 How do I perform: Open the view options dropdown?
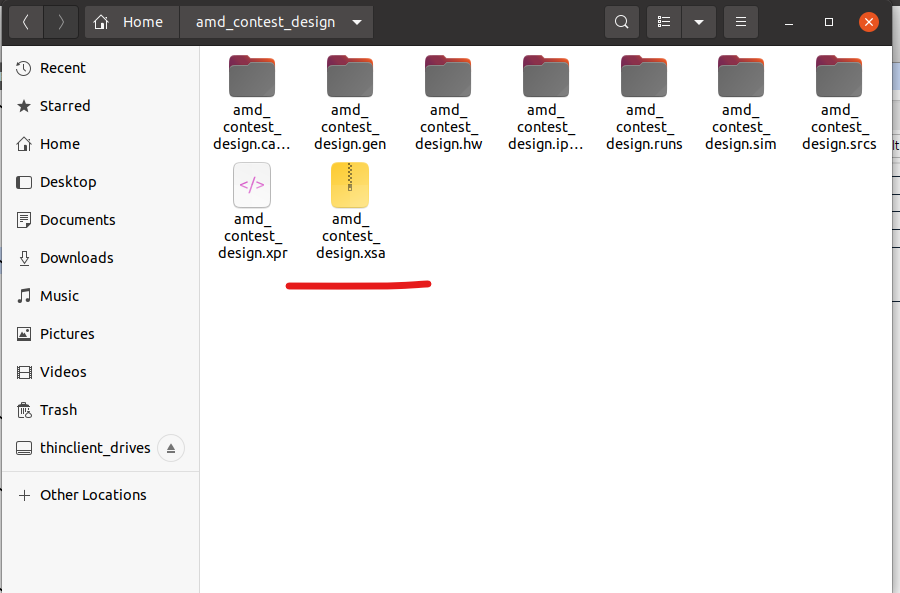coord(699,21)
